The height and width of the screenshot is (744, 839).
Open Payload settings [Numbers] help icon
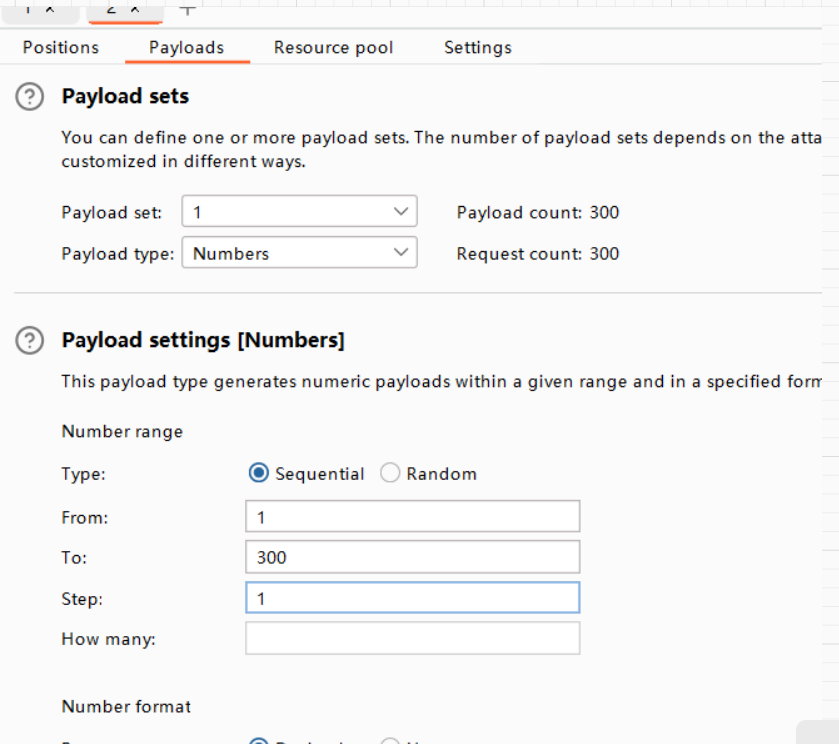[x=29, y=340]
